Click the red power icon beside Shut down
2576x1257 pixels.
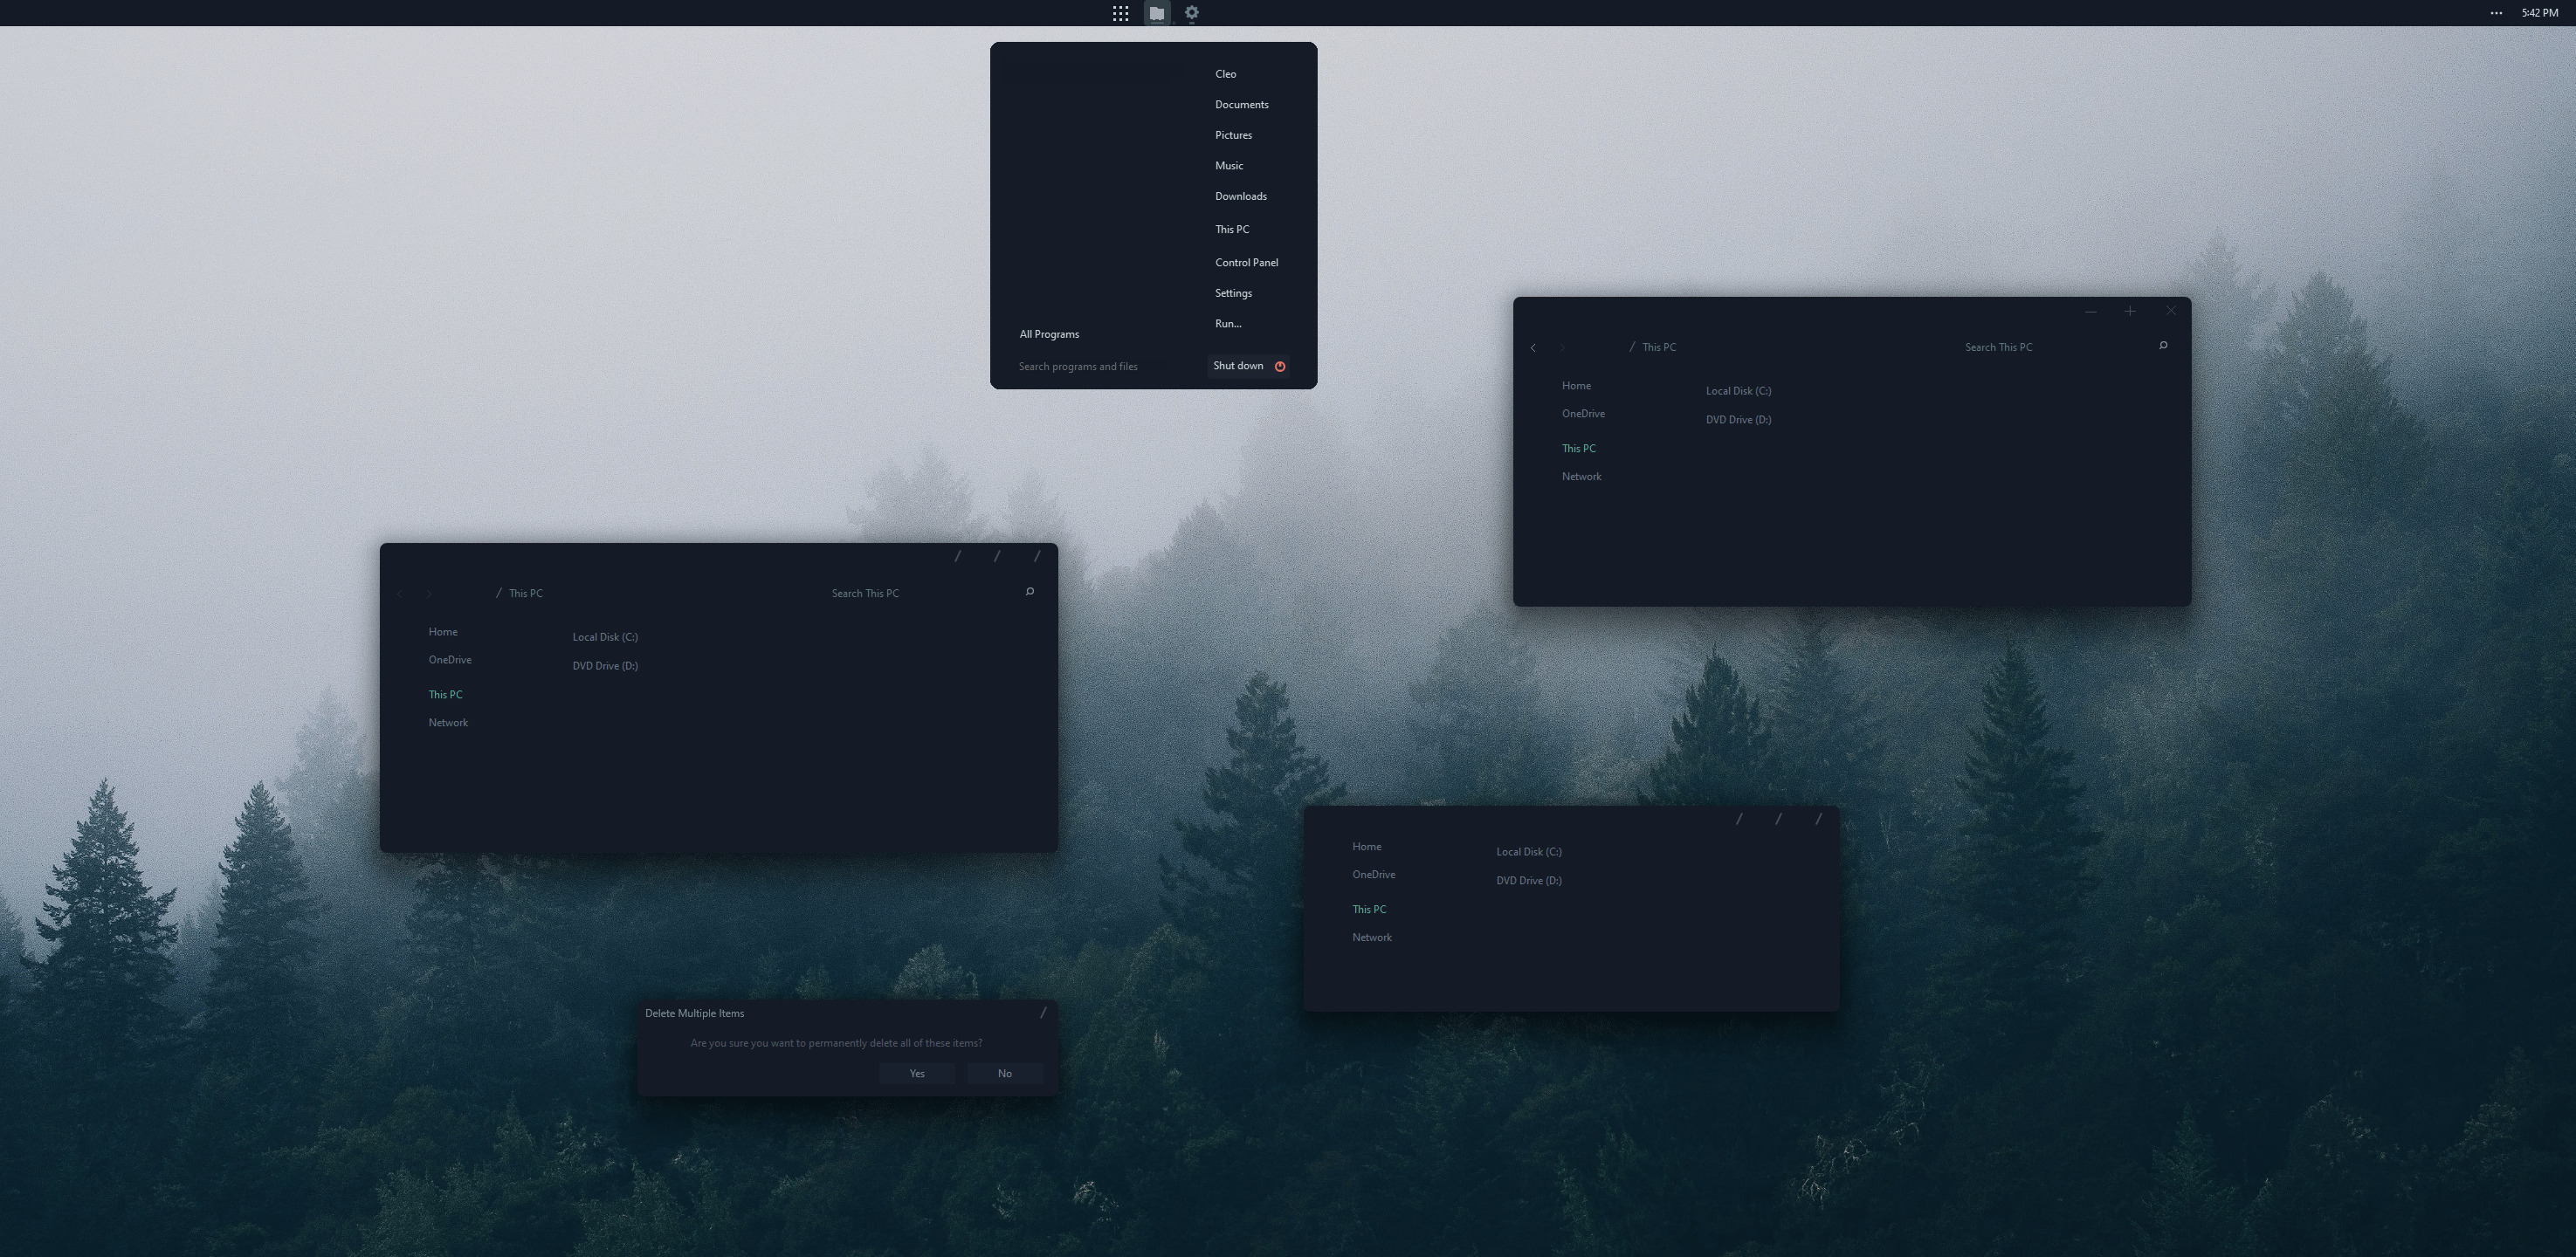[x=1279, y=366]
